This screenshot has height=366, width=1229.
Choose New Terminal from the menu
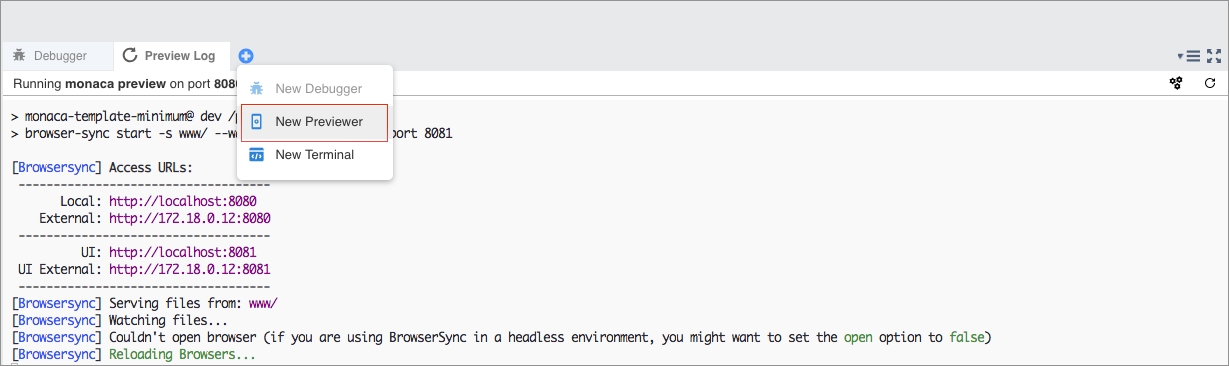pyautogui.click(x=314, y=155)
